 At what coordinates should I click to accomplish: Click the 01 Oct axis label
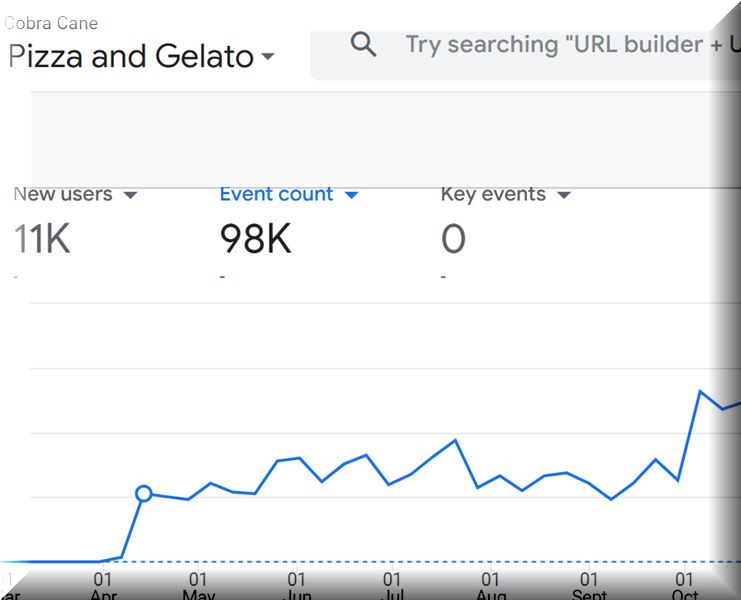click(685, 585)
